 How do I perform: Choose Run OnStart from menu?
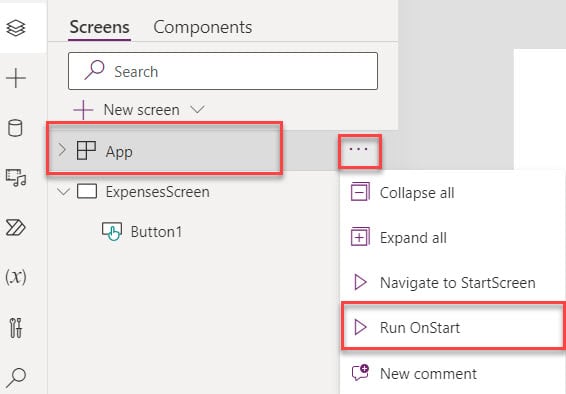[453, 327]
